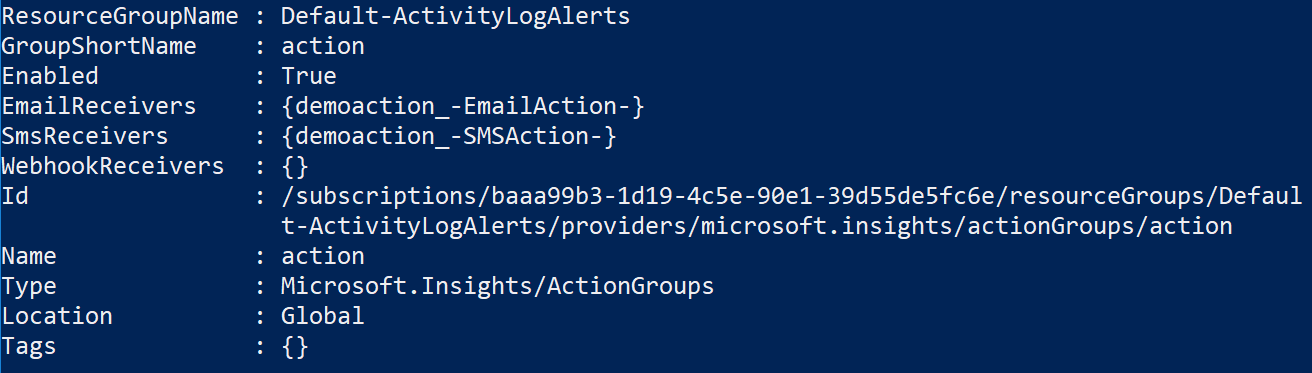Click the Location value Global
Viewport: 1312px width, 373px height.
tap(323, 316)
